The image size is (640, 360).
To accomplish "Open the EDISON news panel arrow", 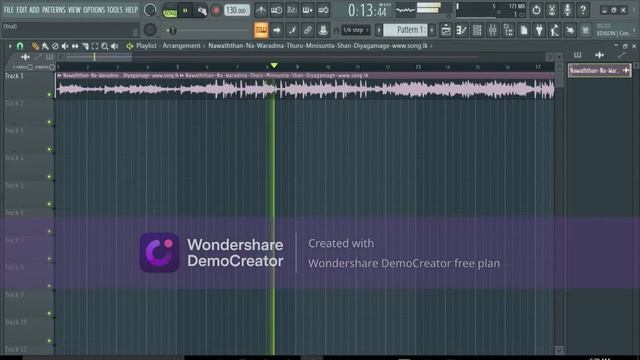I will 634,30.
